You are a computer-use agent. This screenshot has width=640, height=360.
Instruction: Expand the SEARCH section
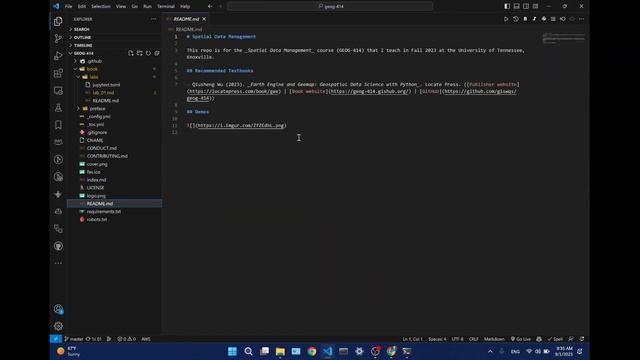(114, 29)
